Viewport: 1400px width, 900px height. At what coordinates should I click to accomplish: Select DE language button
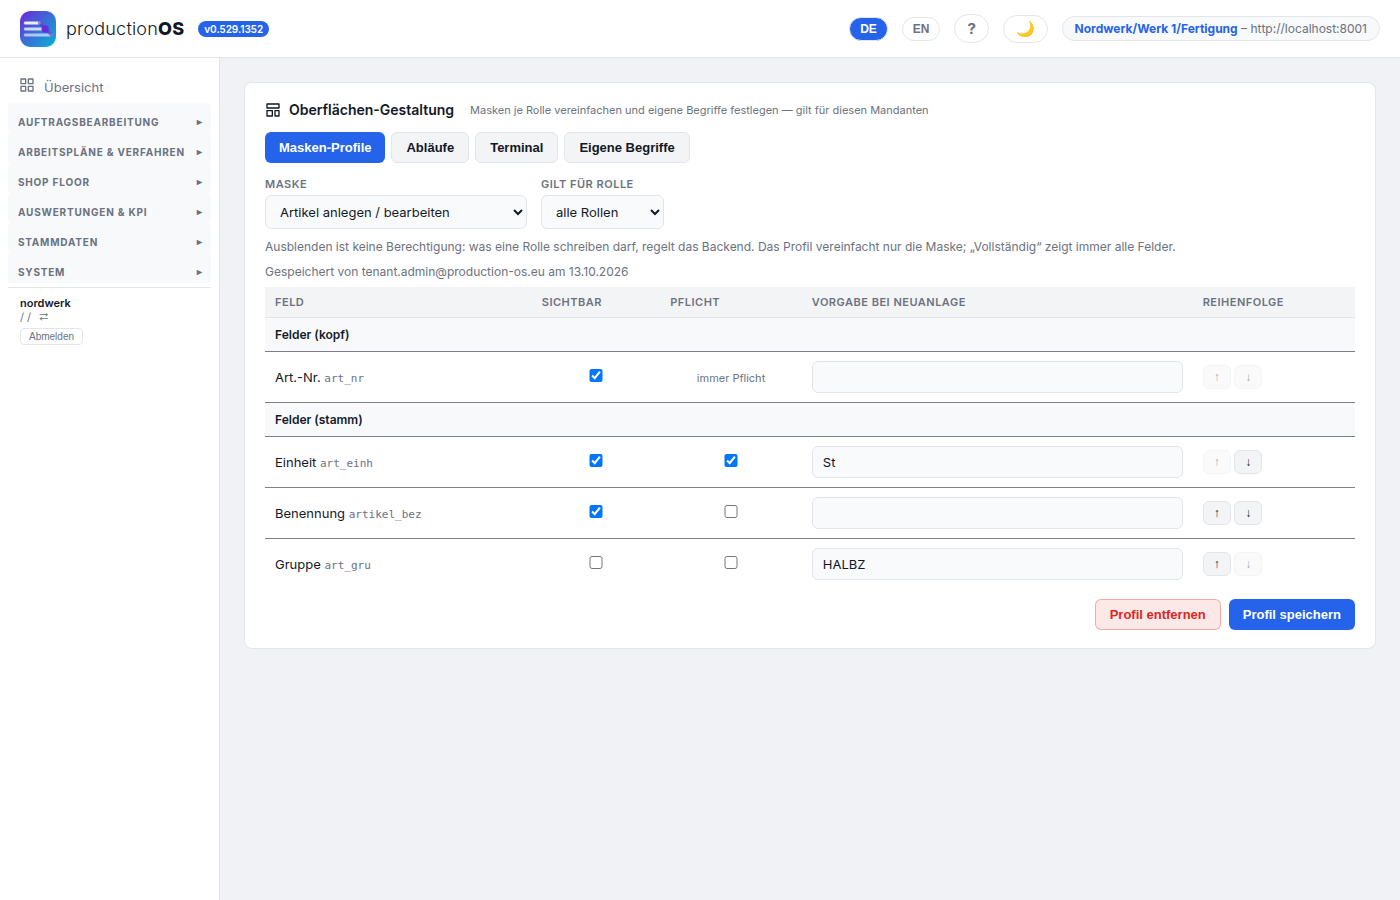(x=868, y=29)
